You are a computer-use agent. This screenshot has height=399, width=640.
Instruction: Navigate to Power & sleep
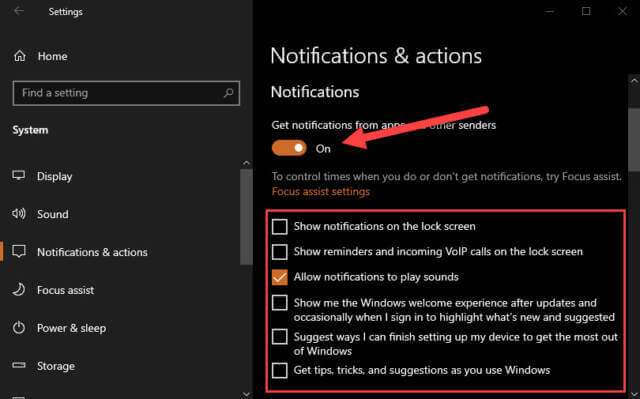click(x=71, y=328)
